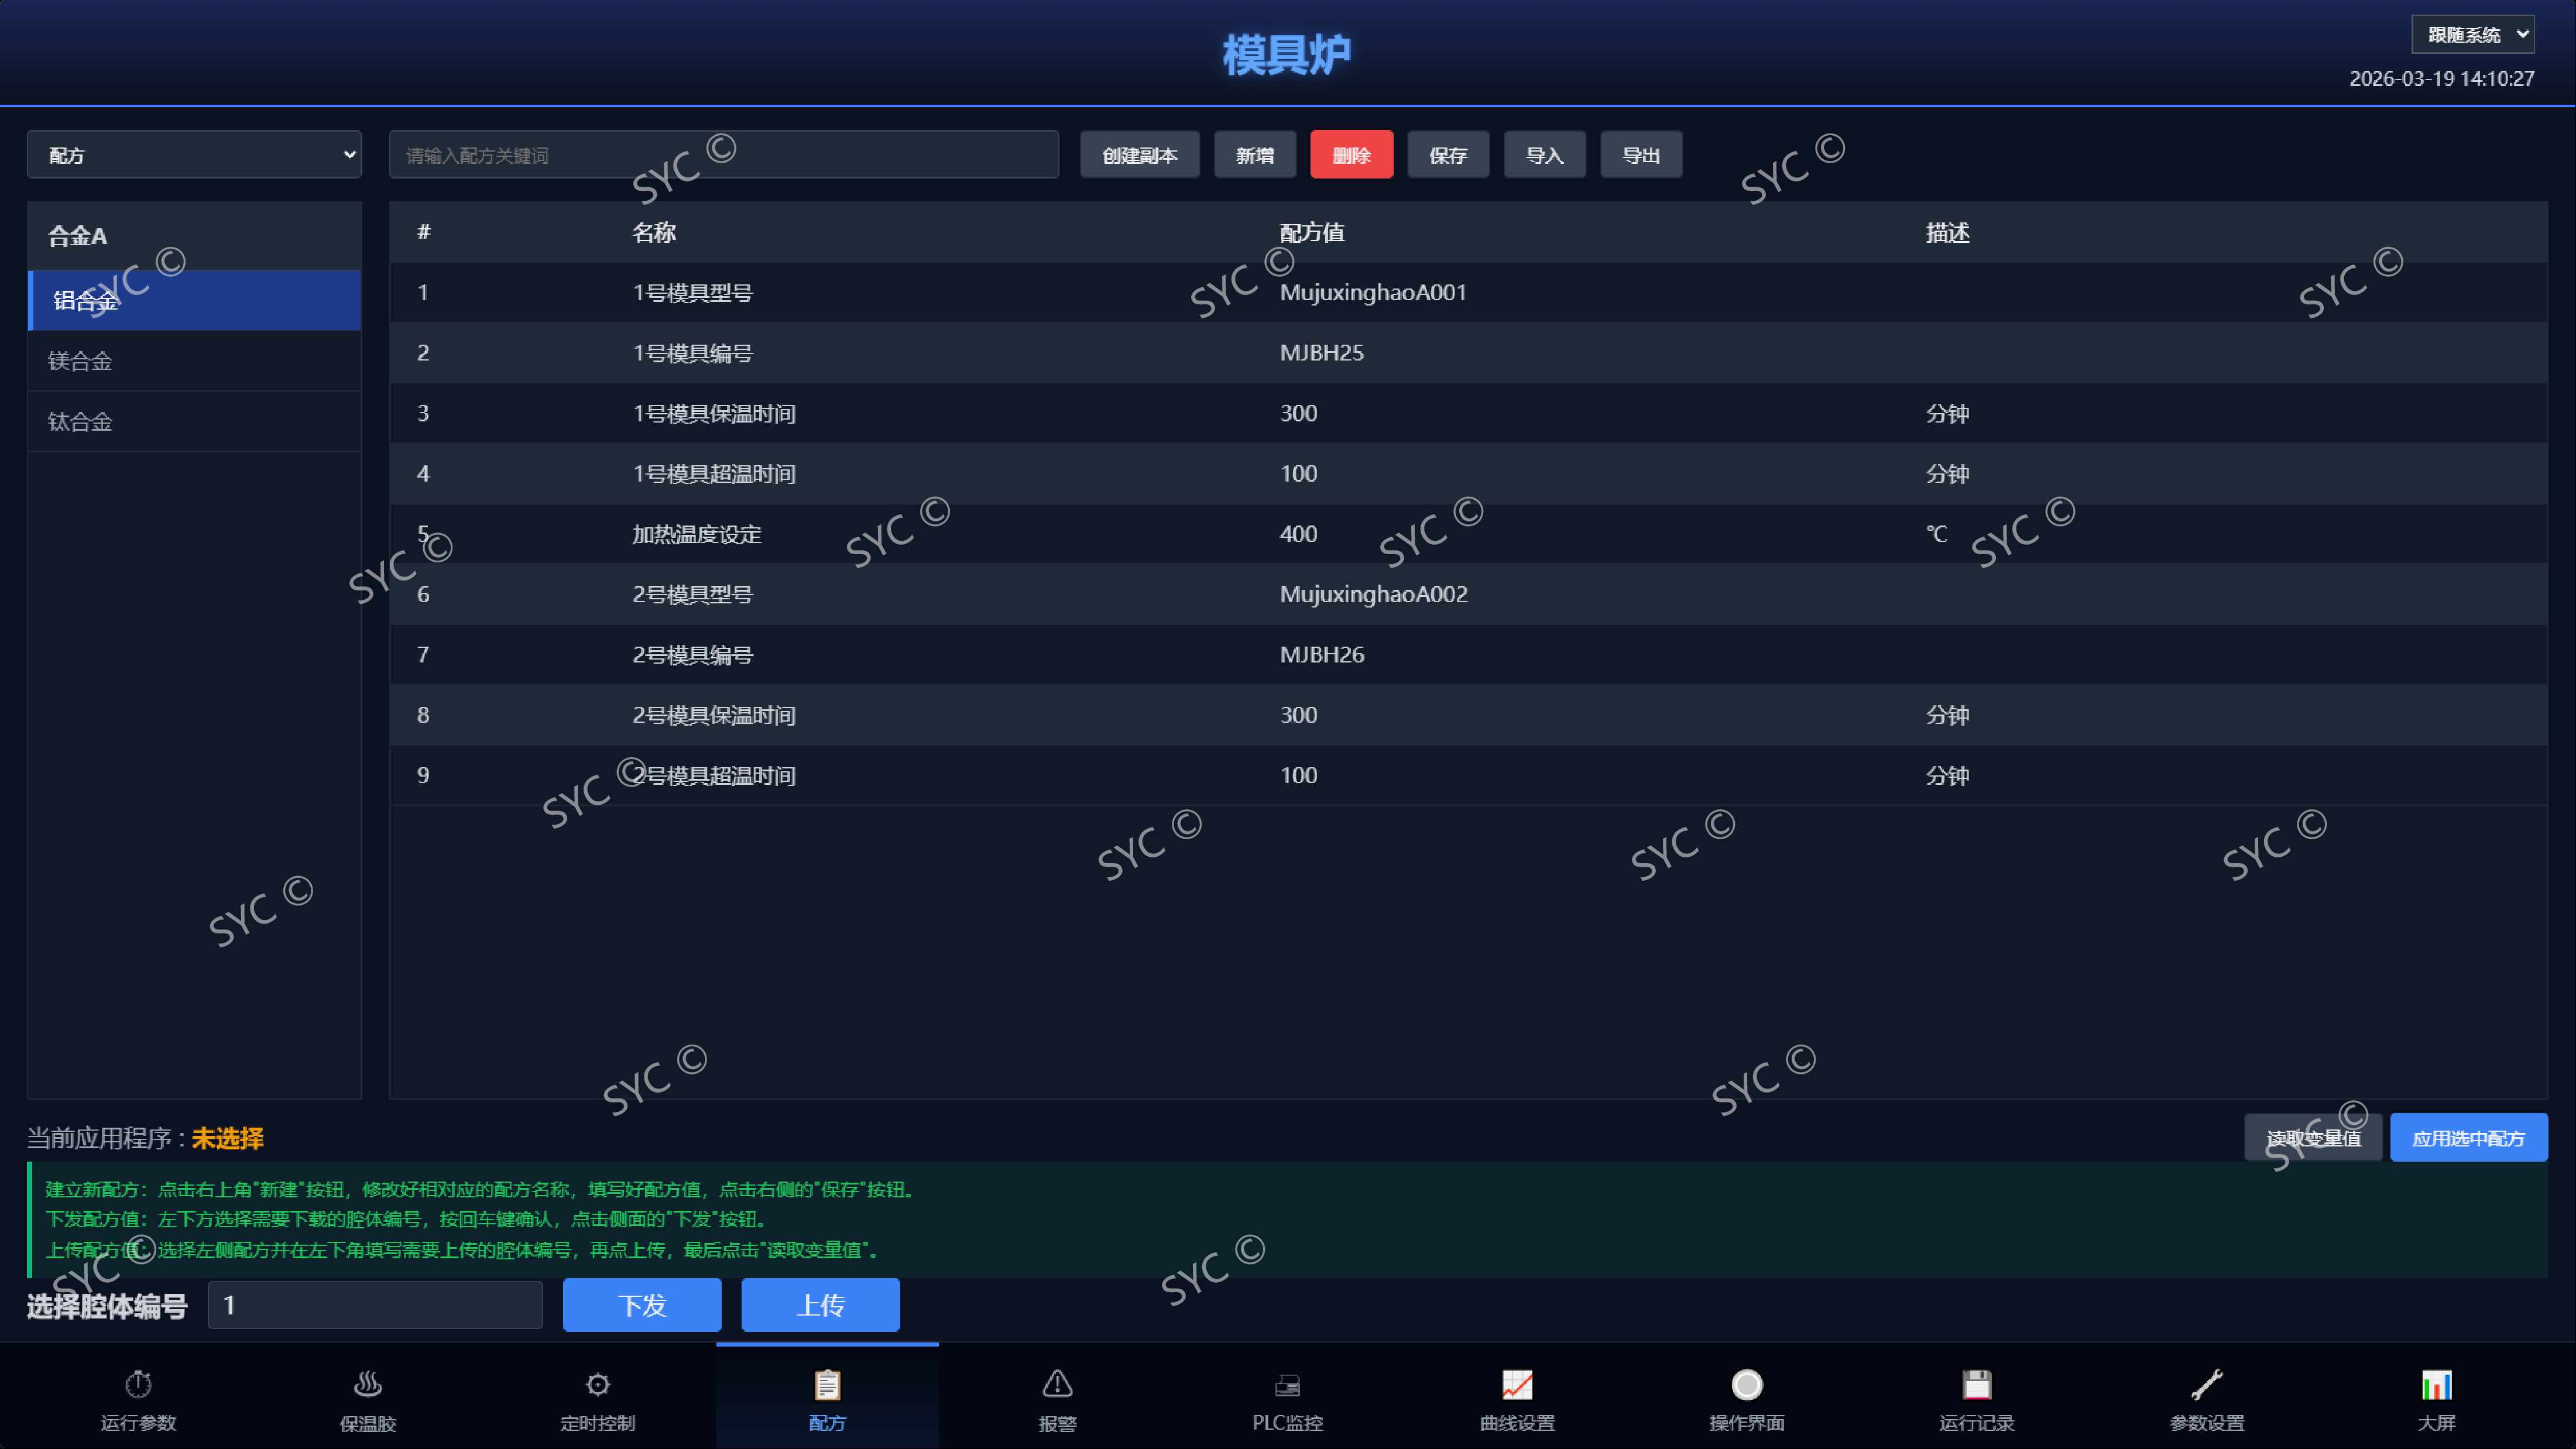The height and width of the screenshot is (1449, 2576).
Task: Click the 应用选中配方 button
Action: [2468, 1138]
